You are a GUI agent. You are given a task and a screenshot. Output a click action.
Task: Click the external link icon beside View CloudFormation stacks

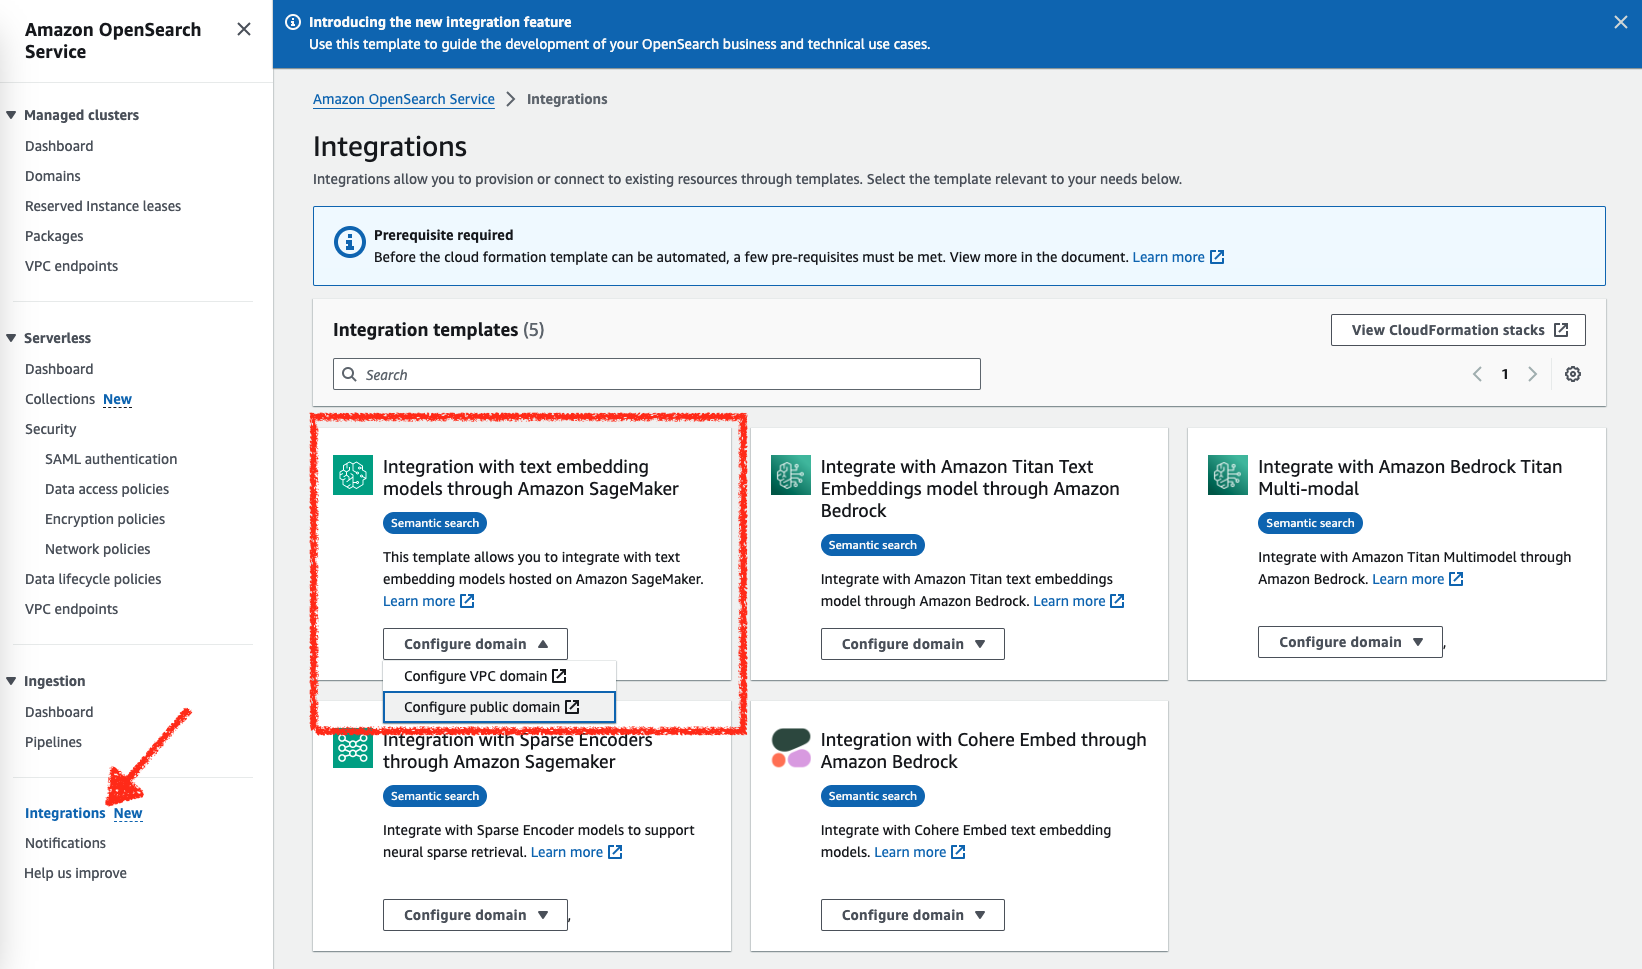[x=1561, y=329]
